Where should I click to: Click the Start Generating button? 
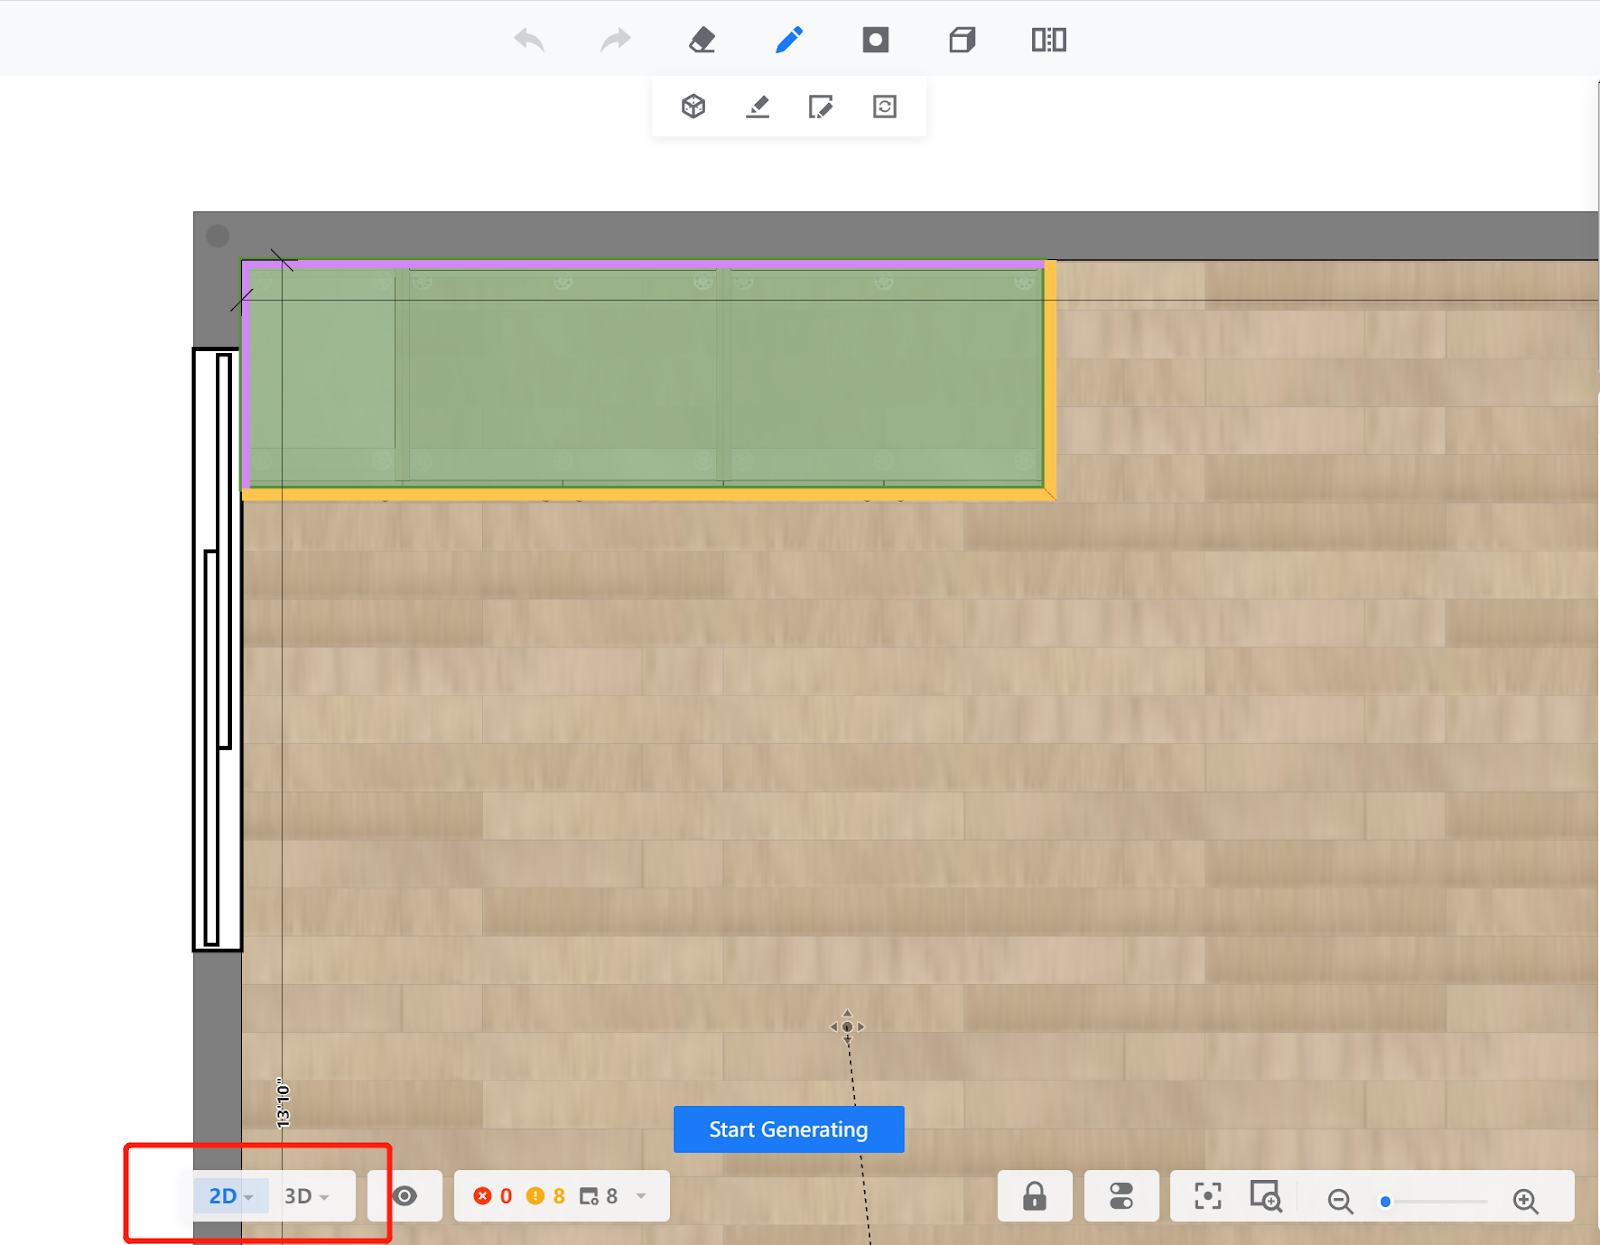pyautogui.click(x=788, y=1129)
